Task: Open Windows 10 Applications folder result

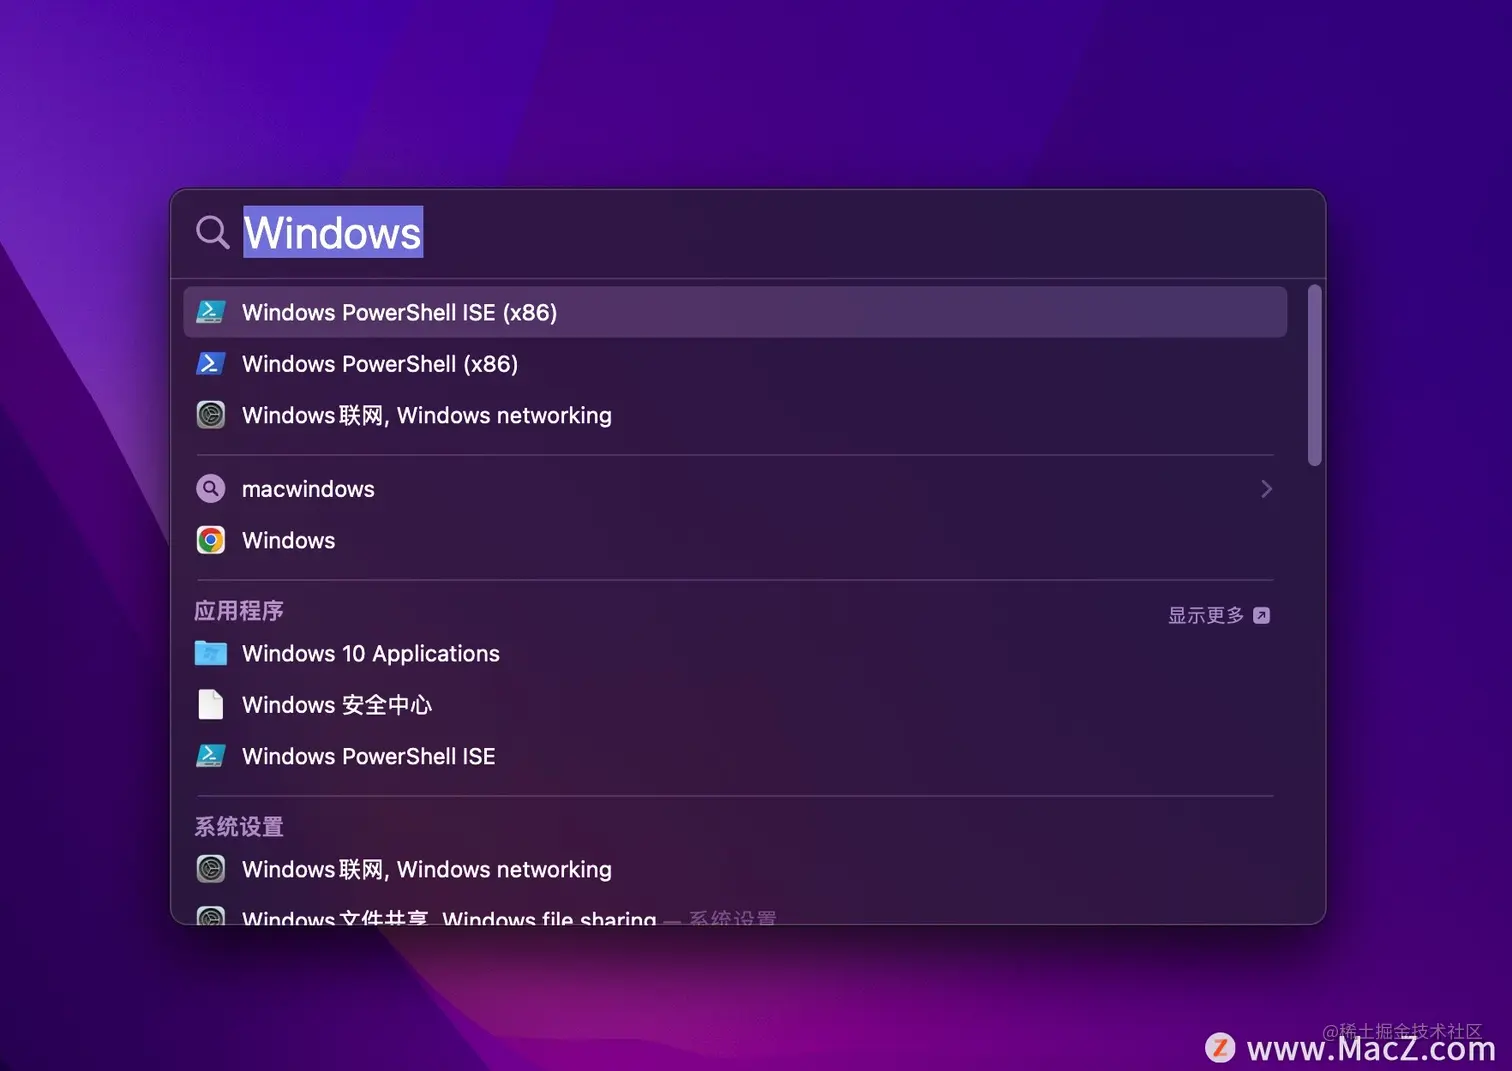Action: coord(735,653)
